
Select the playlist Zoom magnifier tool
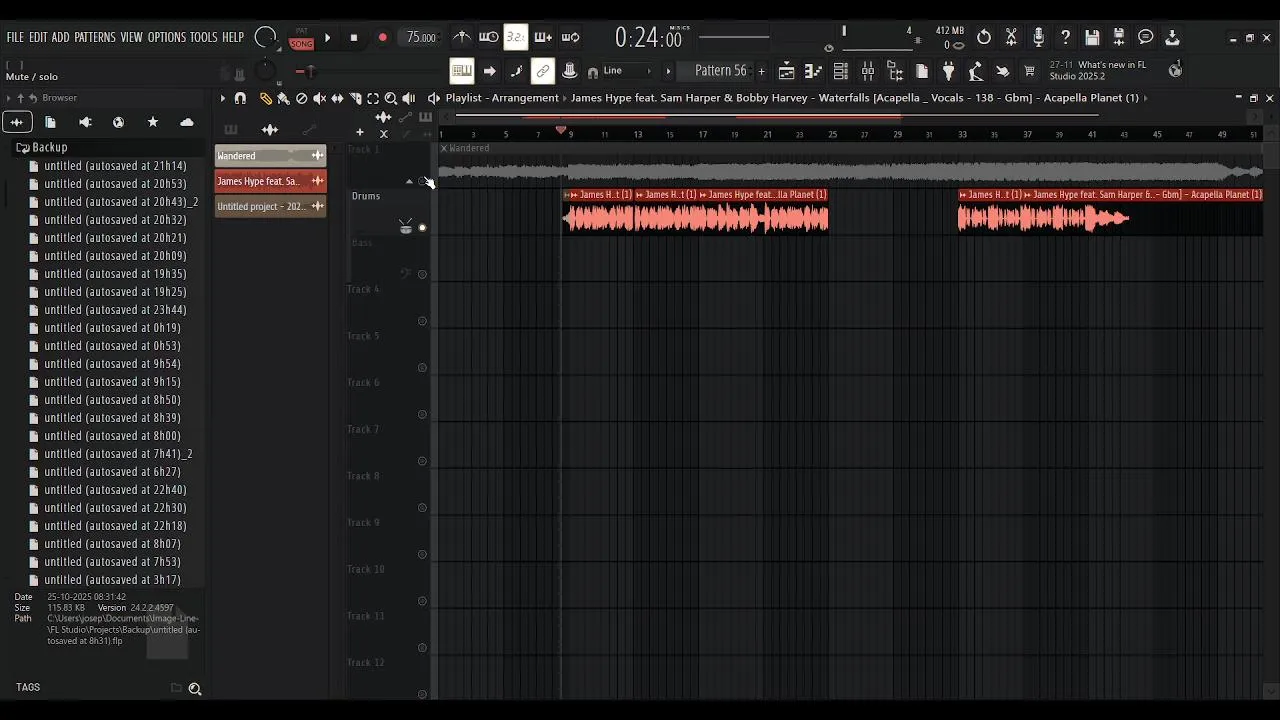tap(391, 98)
